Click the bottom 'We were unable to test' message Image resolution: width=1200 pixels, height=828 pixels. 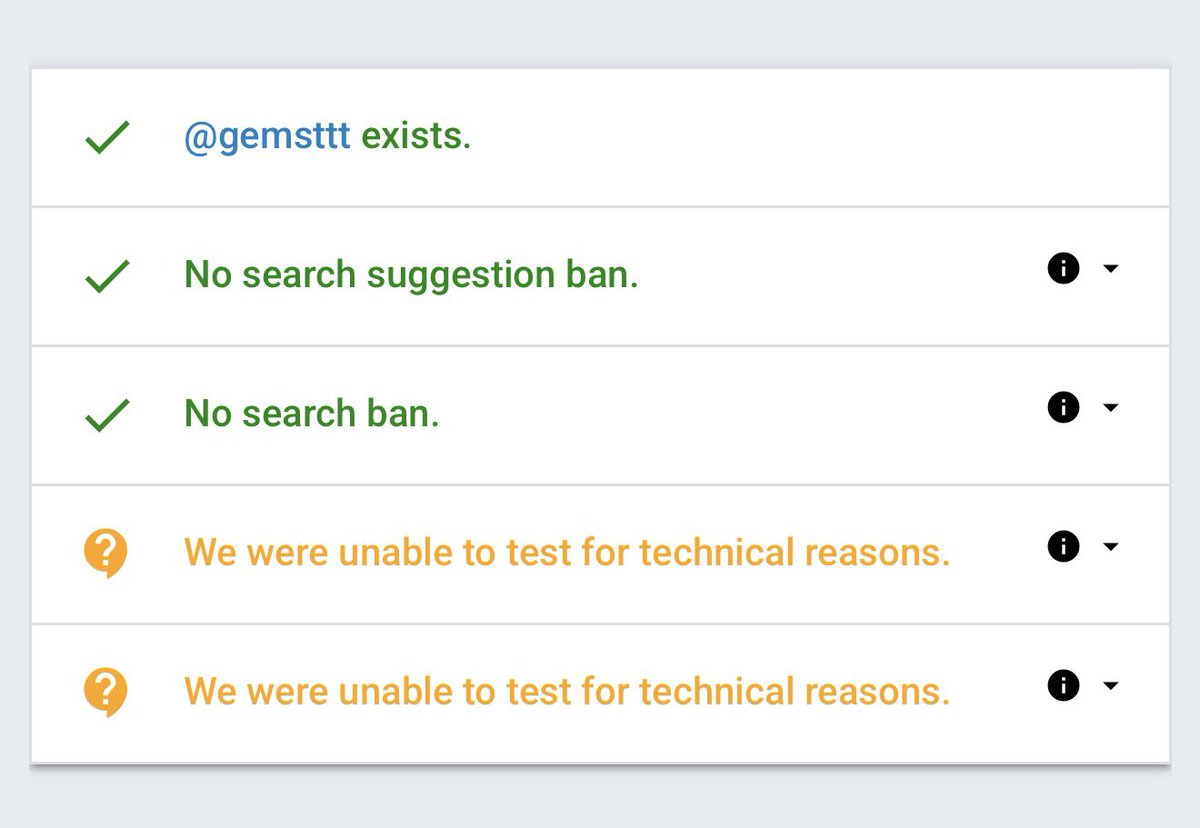click(x=567, y=691)
